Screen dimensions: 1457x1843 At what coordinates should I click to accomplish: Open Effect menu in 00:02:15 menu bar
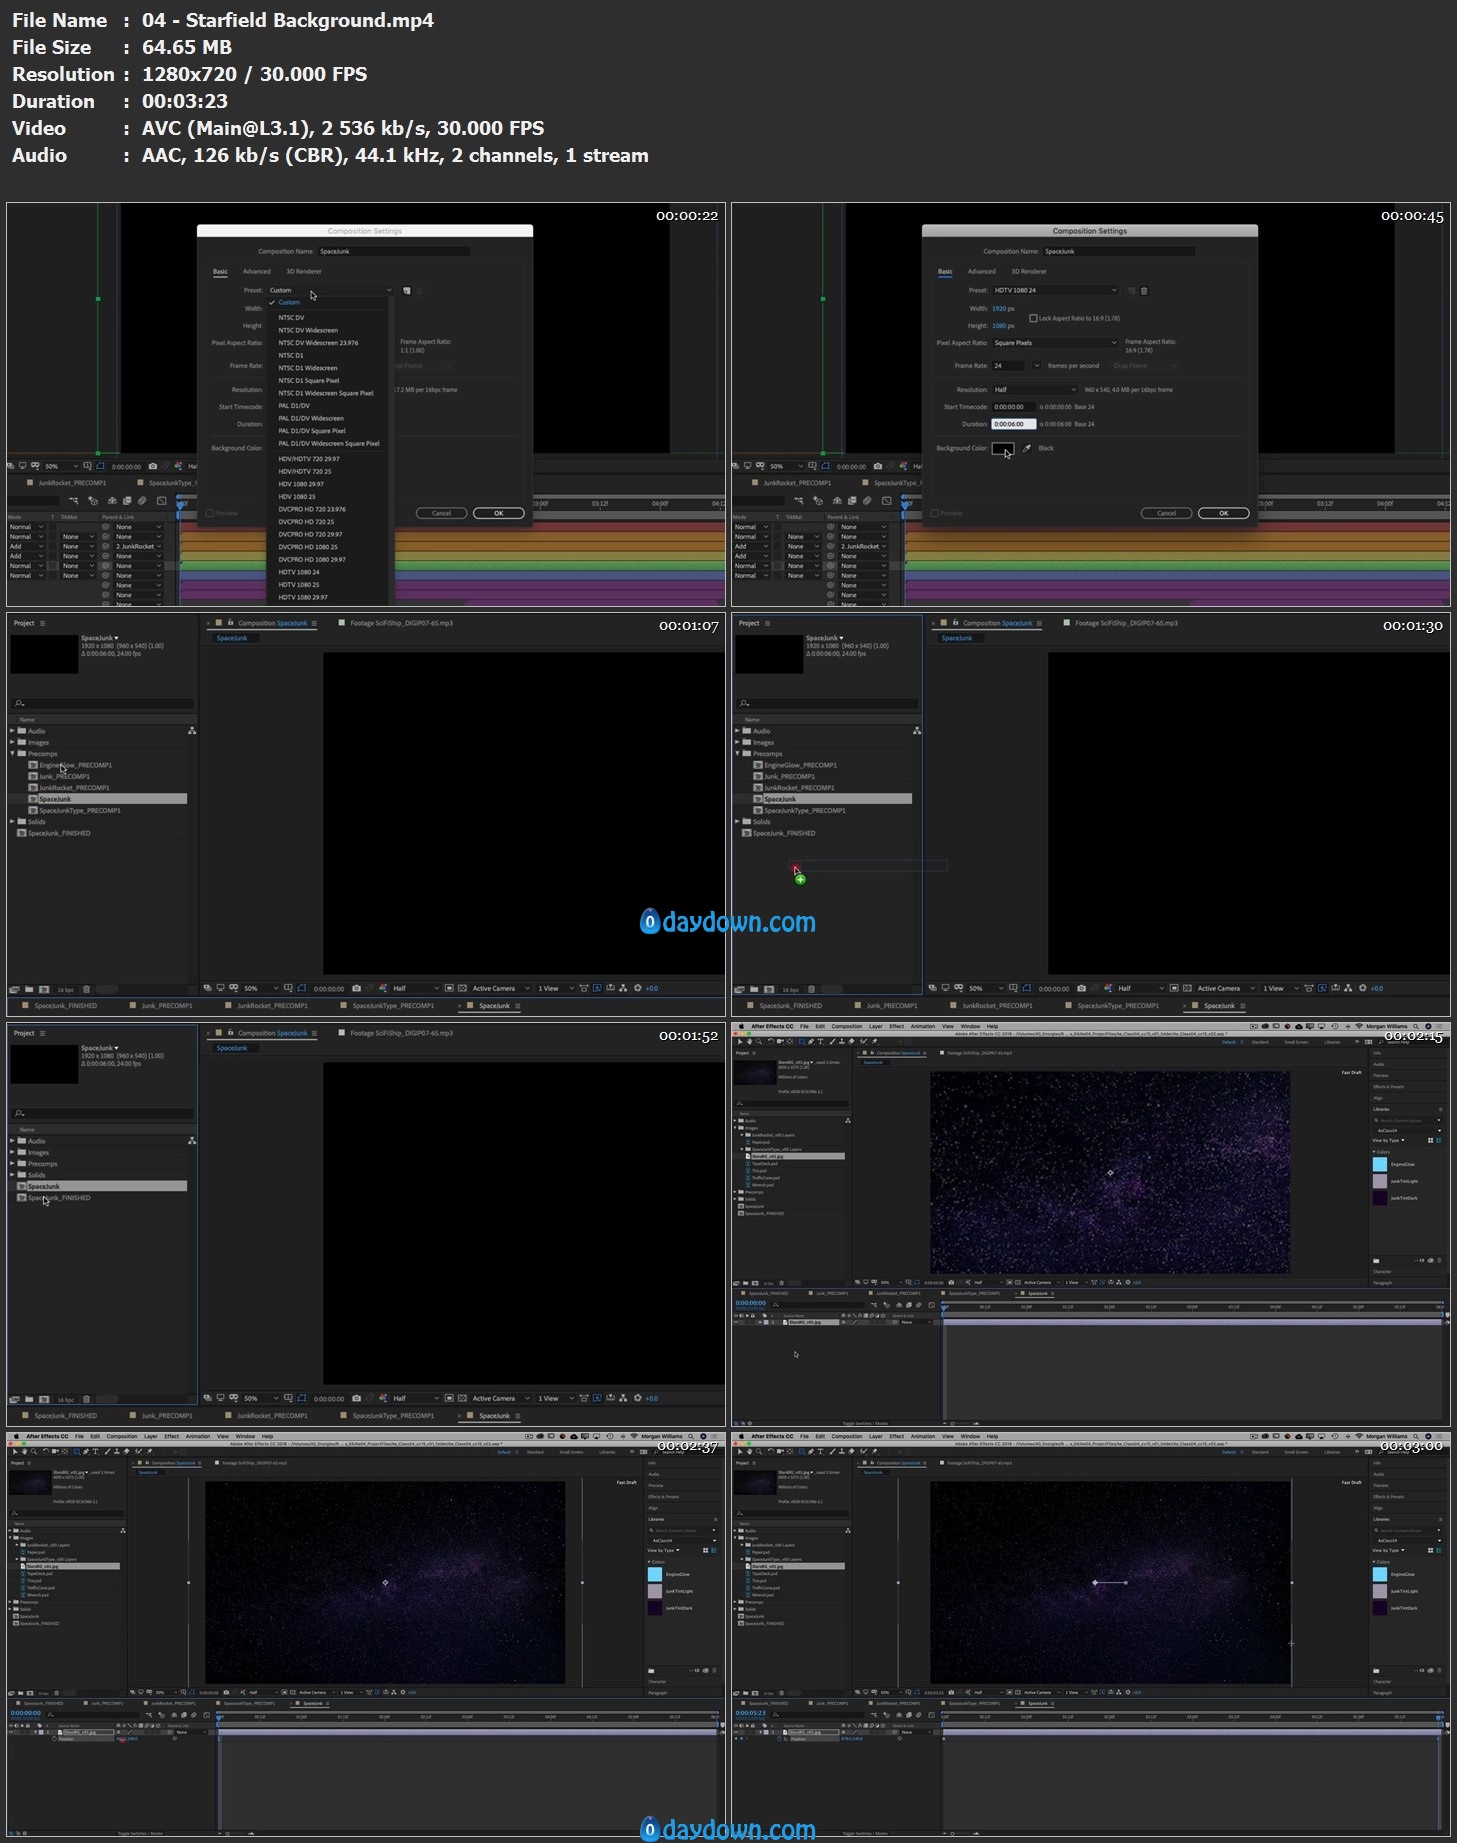point(897,1026)
